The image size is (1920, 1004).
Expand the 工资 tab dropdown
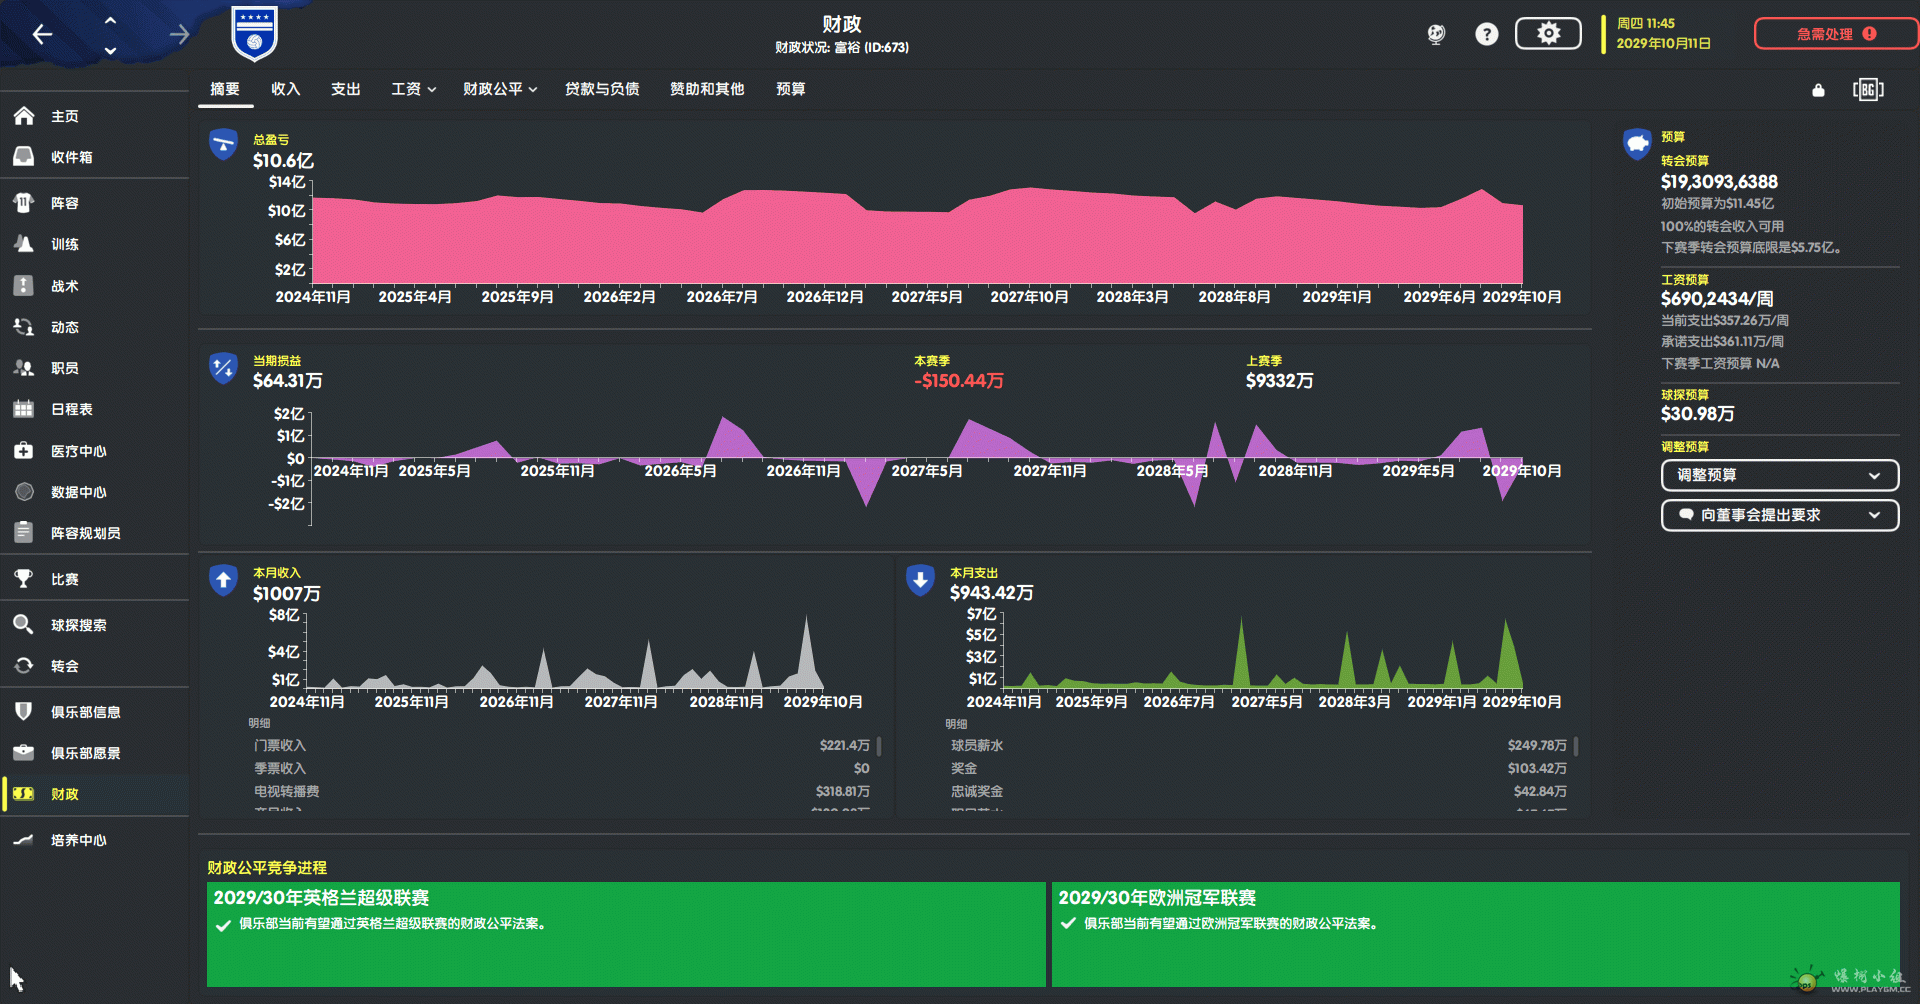(x=414, y=89)
